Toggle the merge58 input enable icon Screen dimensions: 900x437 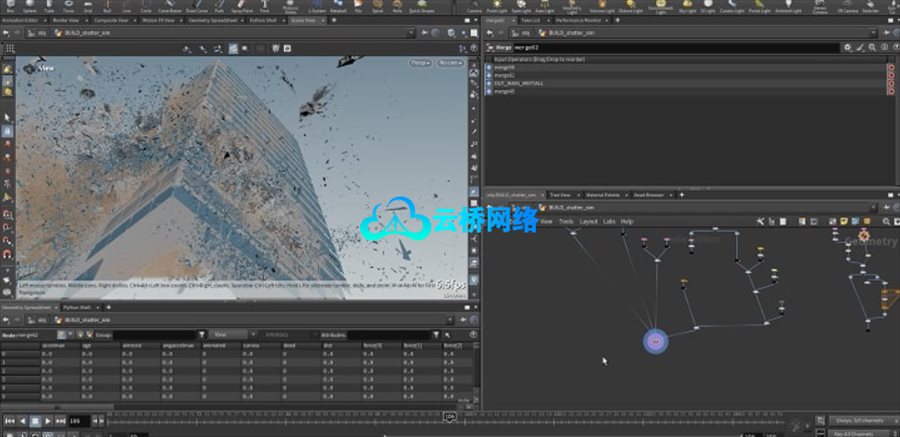click(x=489, y=68)
